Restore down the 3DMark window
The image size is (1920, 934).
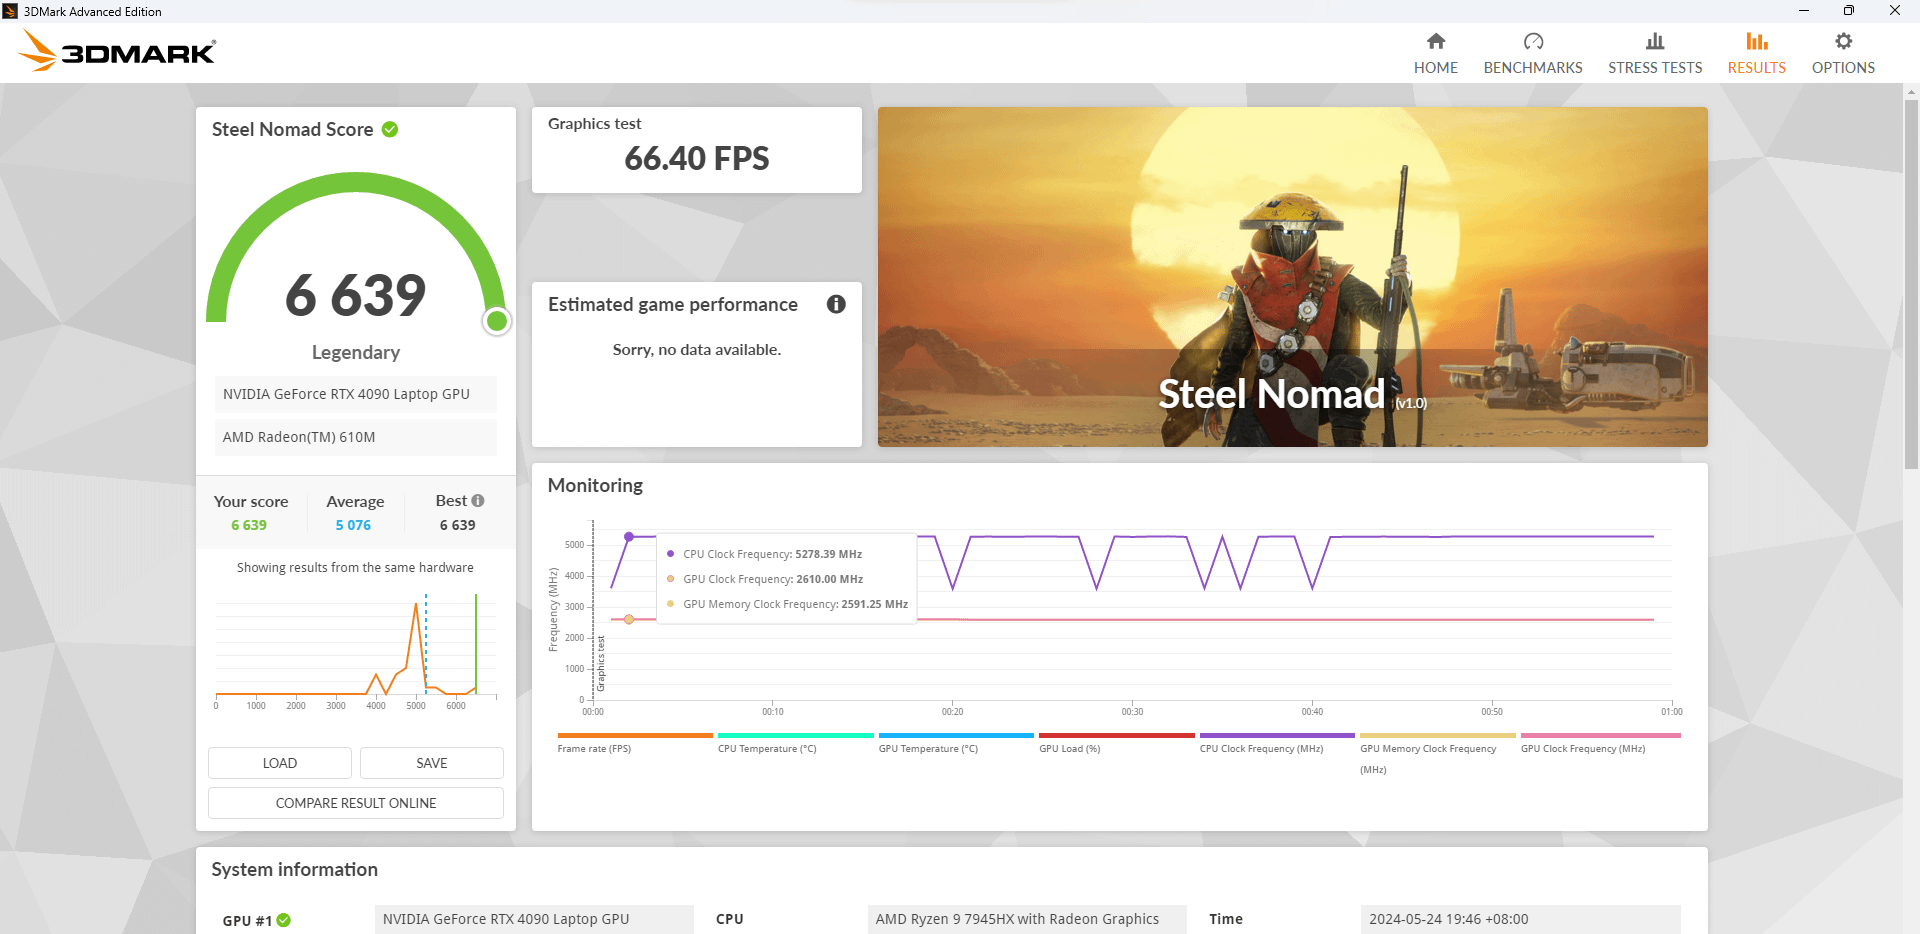point(1849,11)
